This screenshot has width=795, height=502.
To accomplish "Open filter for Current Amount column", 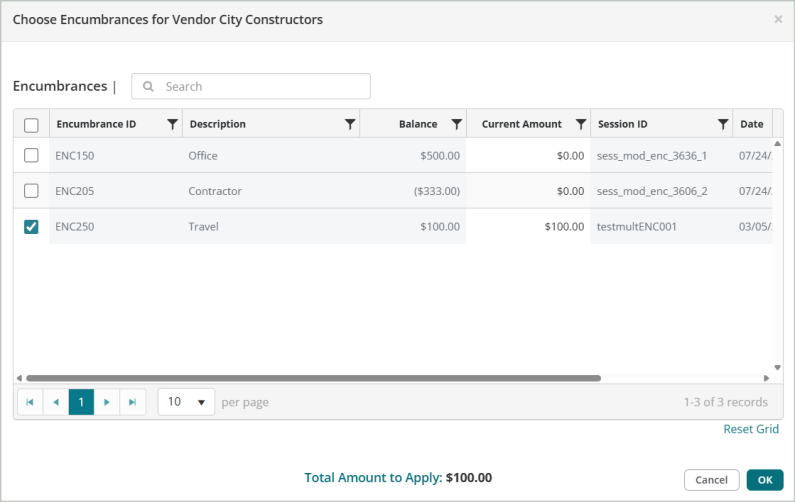I will (x=580, y=125).
